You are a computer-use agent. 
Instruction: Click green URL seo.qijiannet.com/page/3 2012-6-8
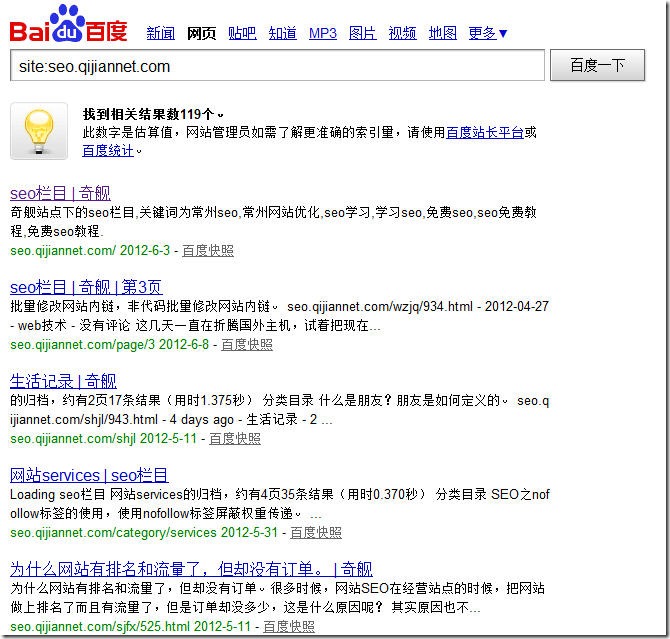(x=110, y=345)
